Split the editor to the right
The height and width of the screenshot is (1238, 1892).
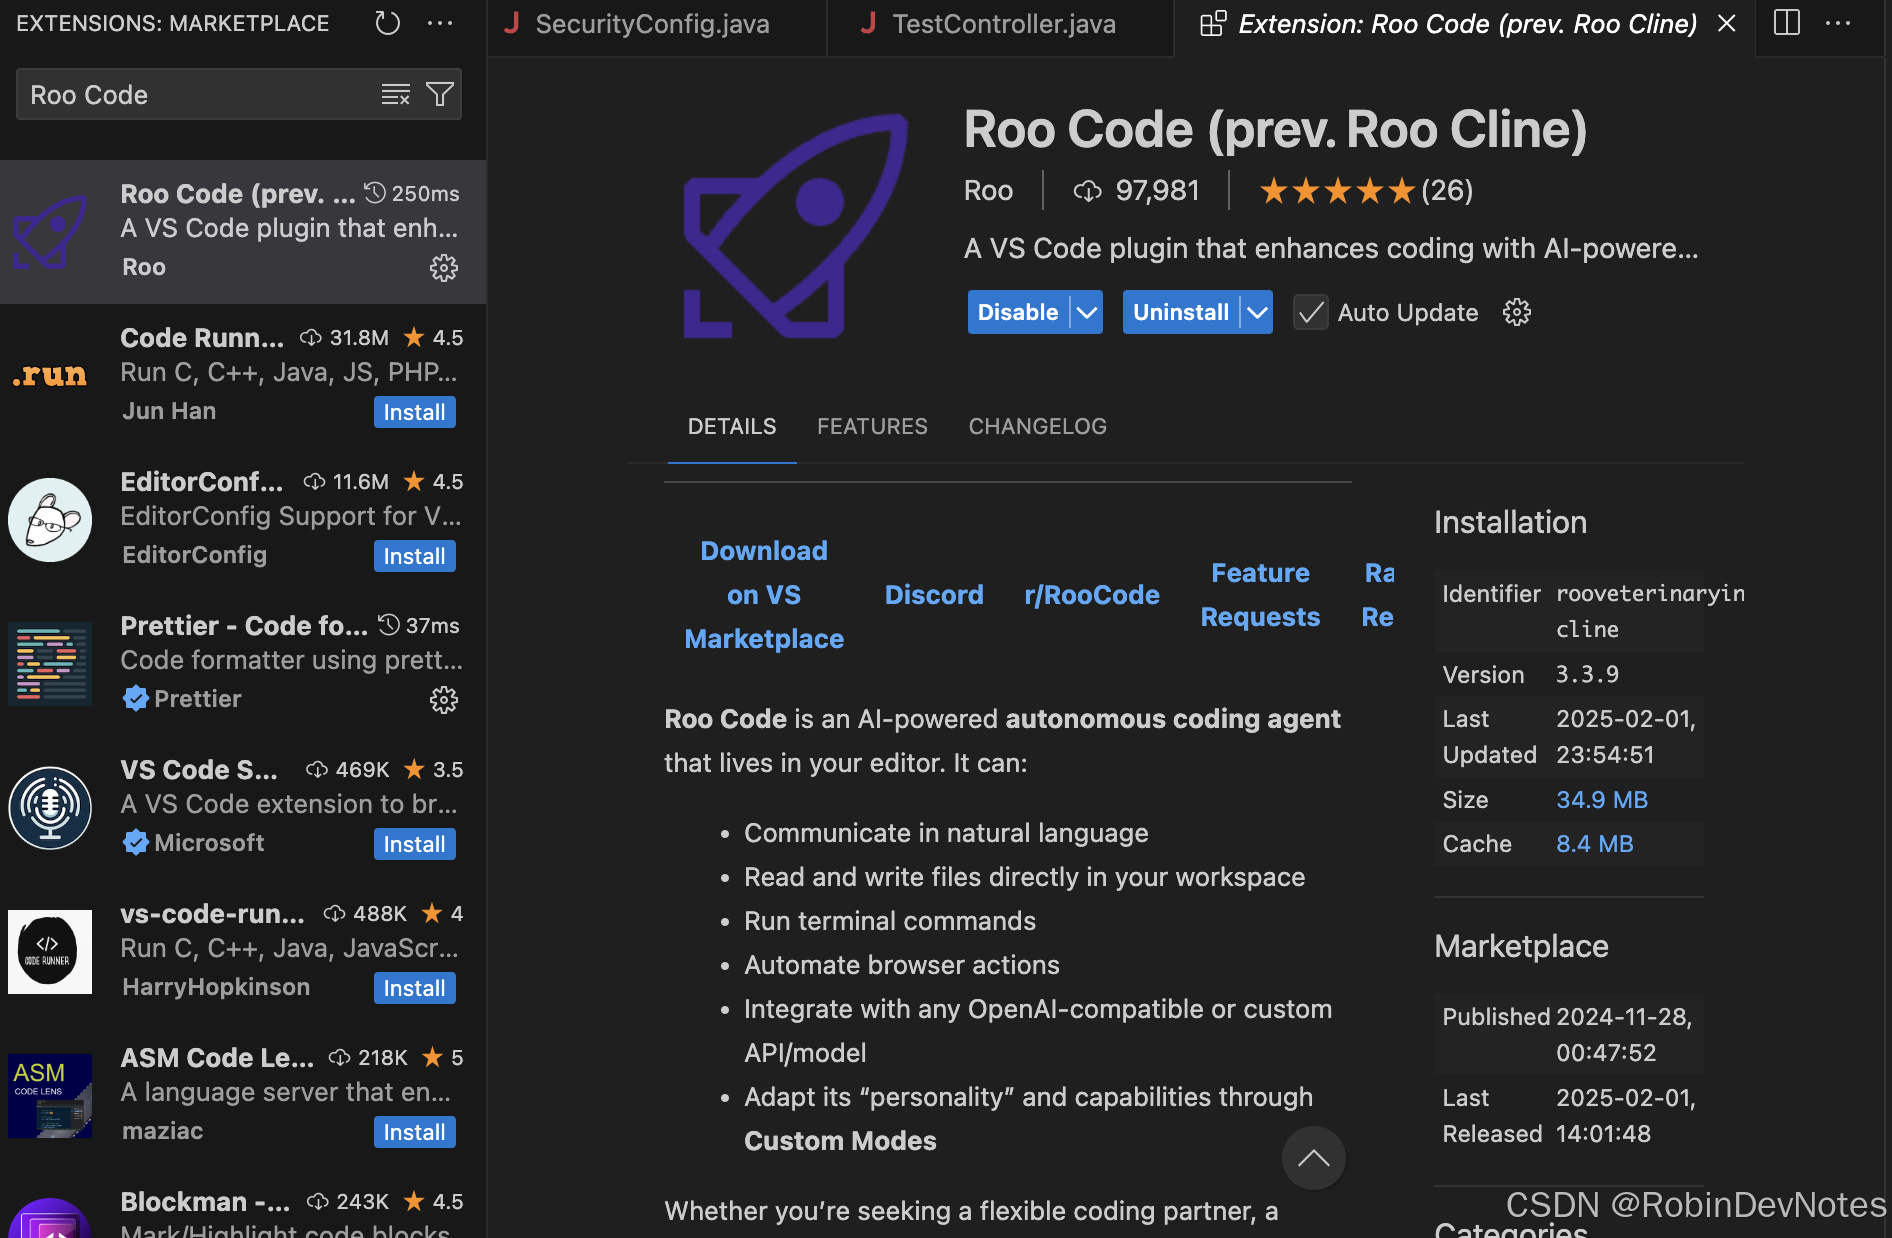pyautogui.click(x=1786, y=23)
